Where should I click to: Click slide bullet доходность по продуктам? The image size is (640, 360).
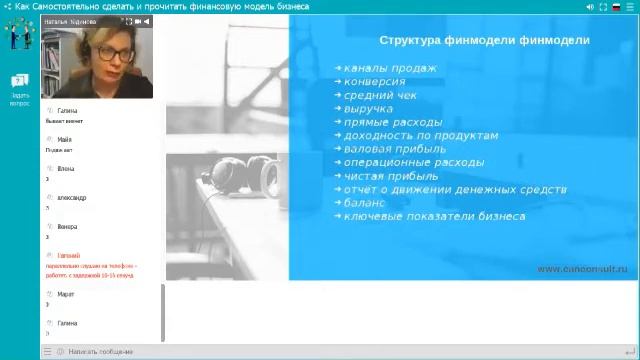tap(421, 136)
